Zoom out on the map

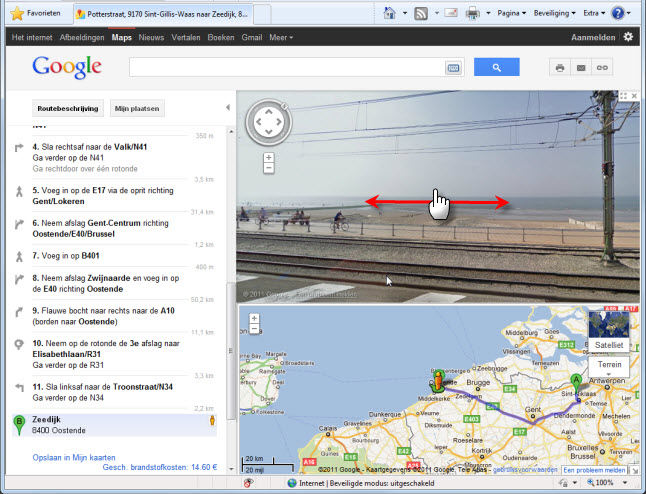pos(254,329)
